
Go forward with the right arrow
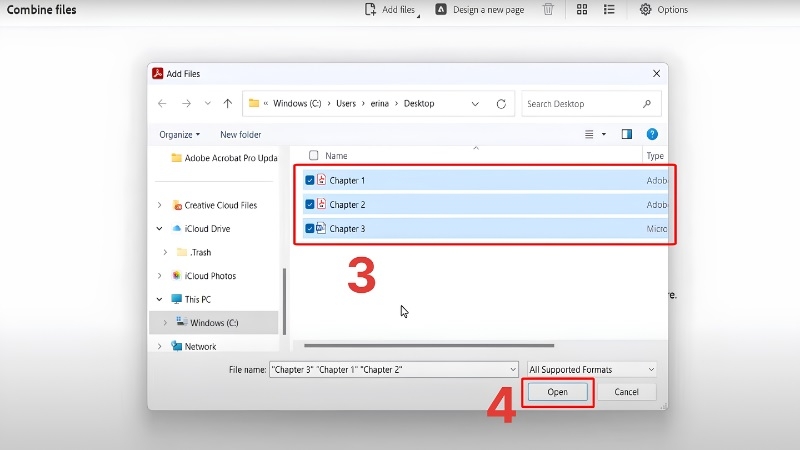(x=186, y=104)
